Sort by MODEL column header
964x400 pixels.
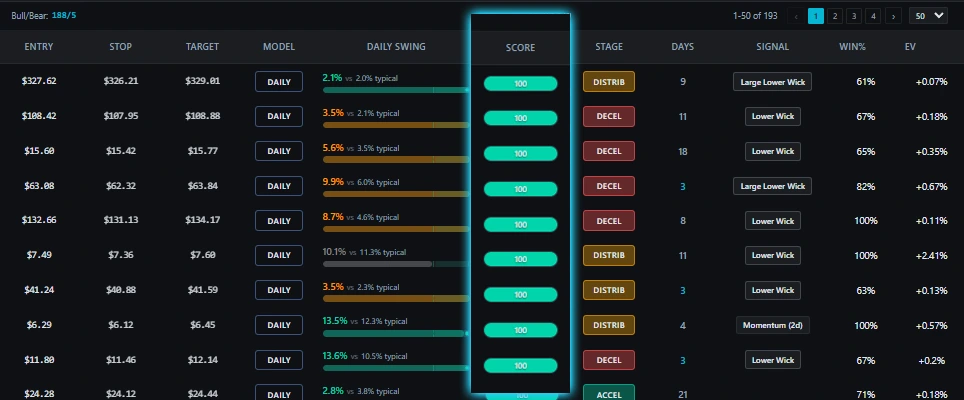tap(279, 47)
